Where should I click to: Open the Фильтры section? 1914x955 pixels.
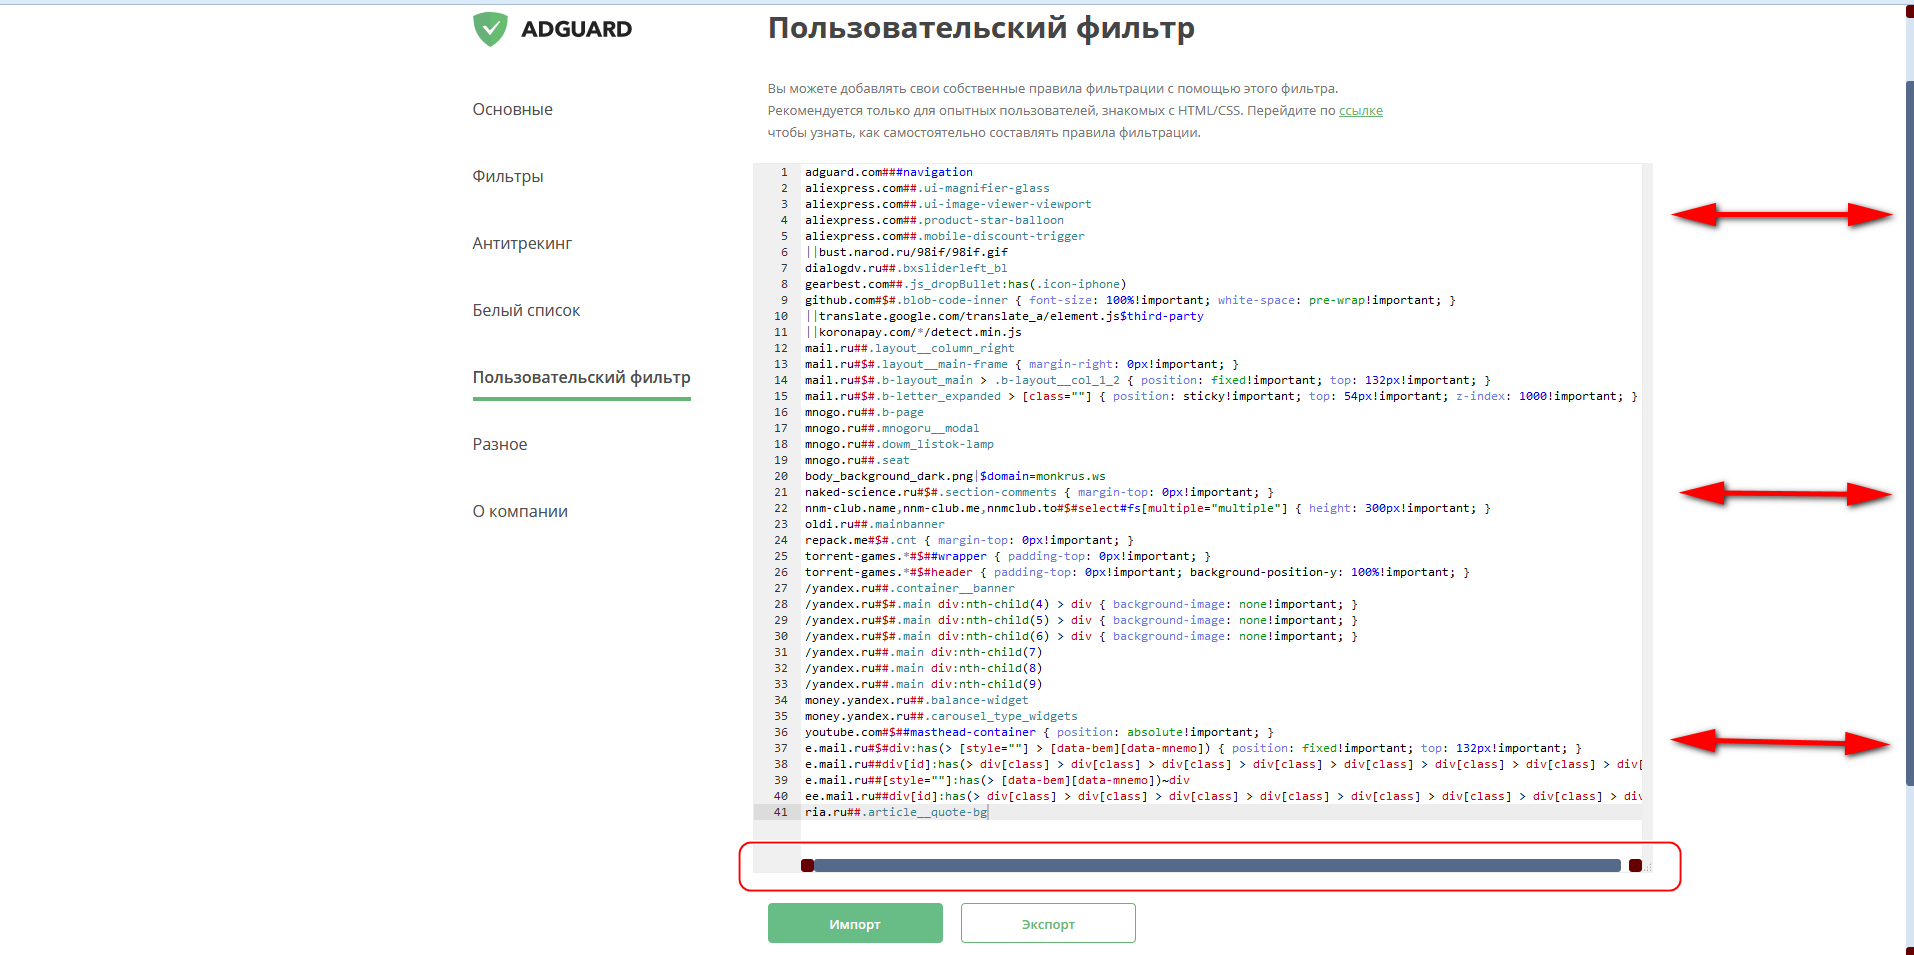[507, 175]
